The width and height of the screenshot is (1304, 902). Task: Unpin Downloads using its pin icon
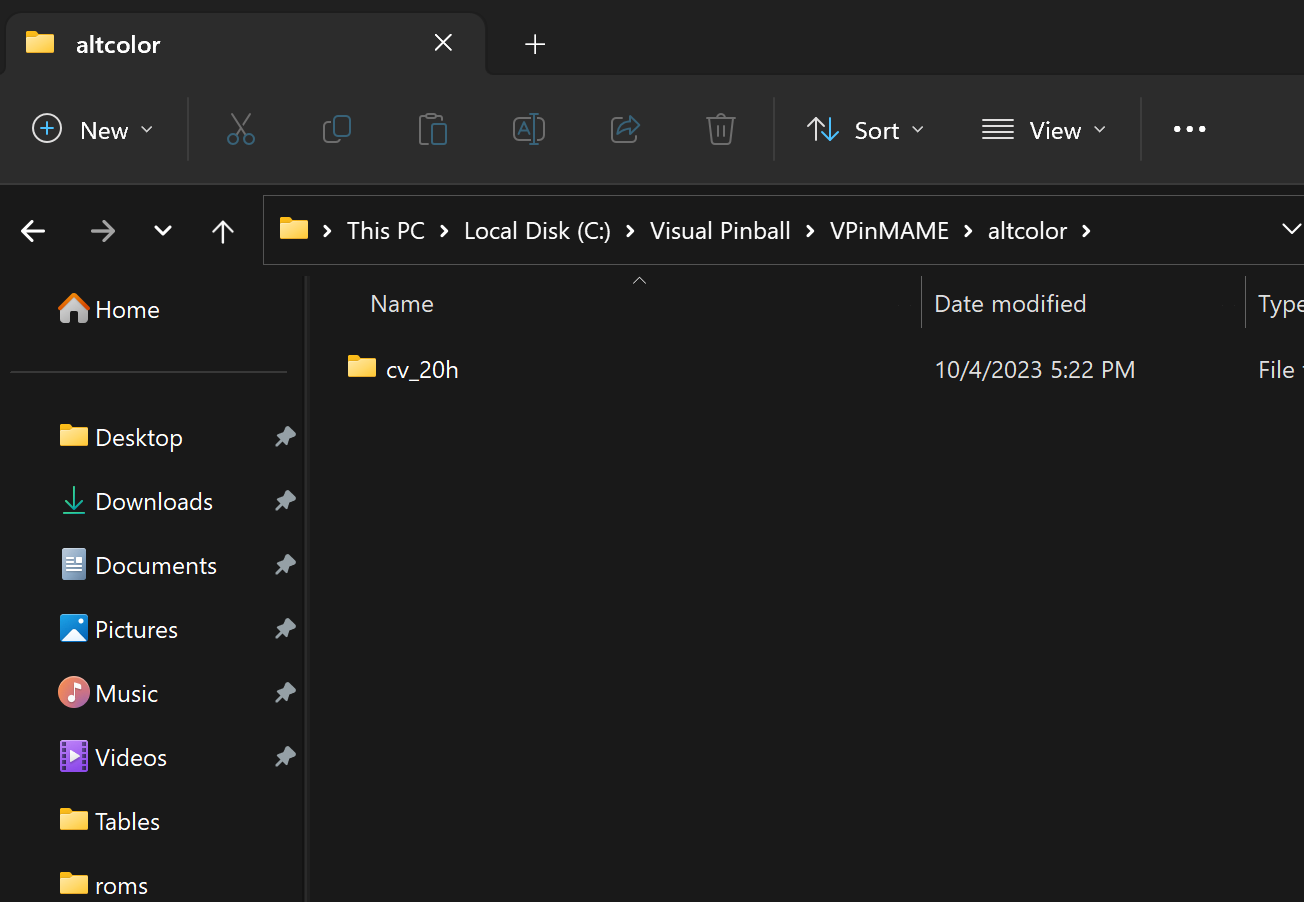pyautogui.click(x=285, y=501)
